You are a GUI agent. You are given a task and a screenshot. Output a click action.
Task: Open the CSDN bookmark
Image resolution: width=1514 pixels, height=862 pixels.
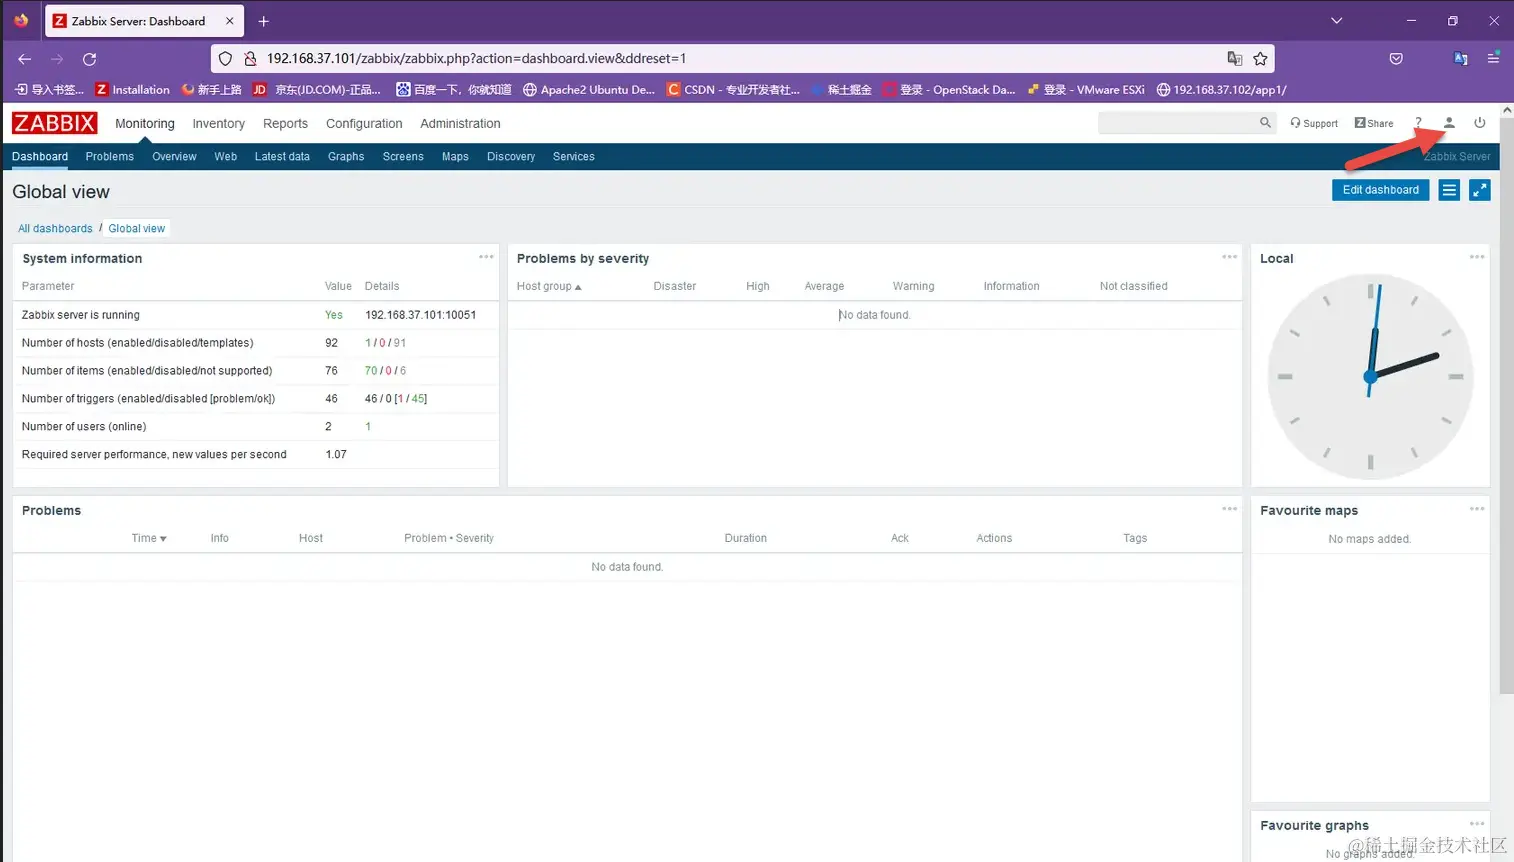tap(733, 90)
